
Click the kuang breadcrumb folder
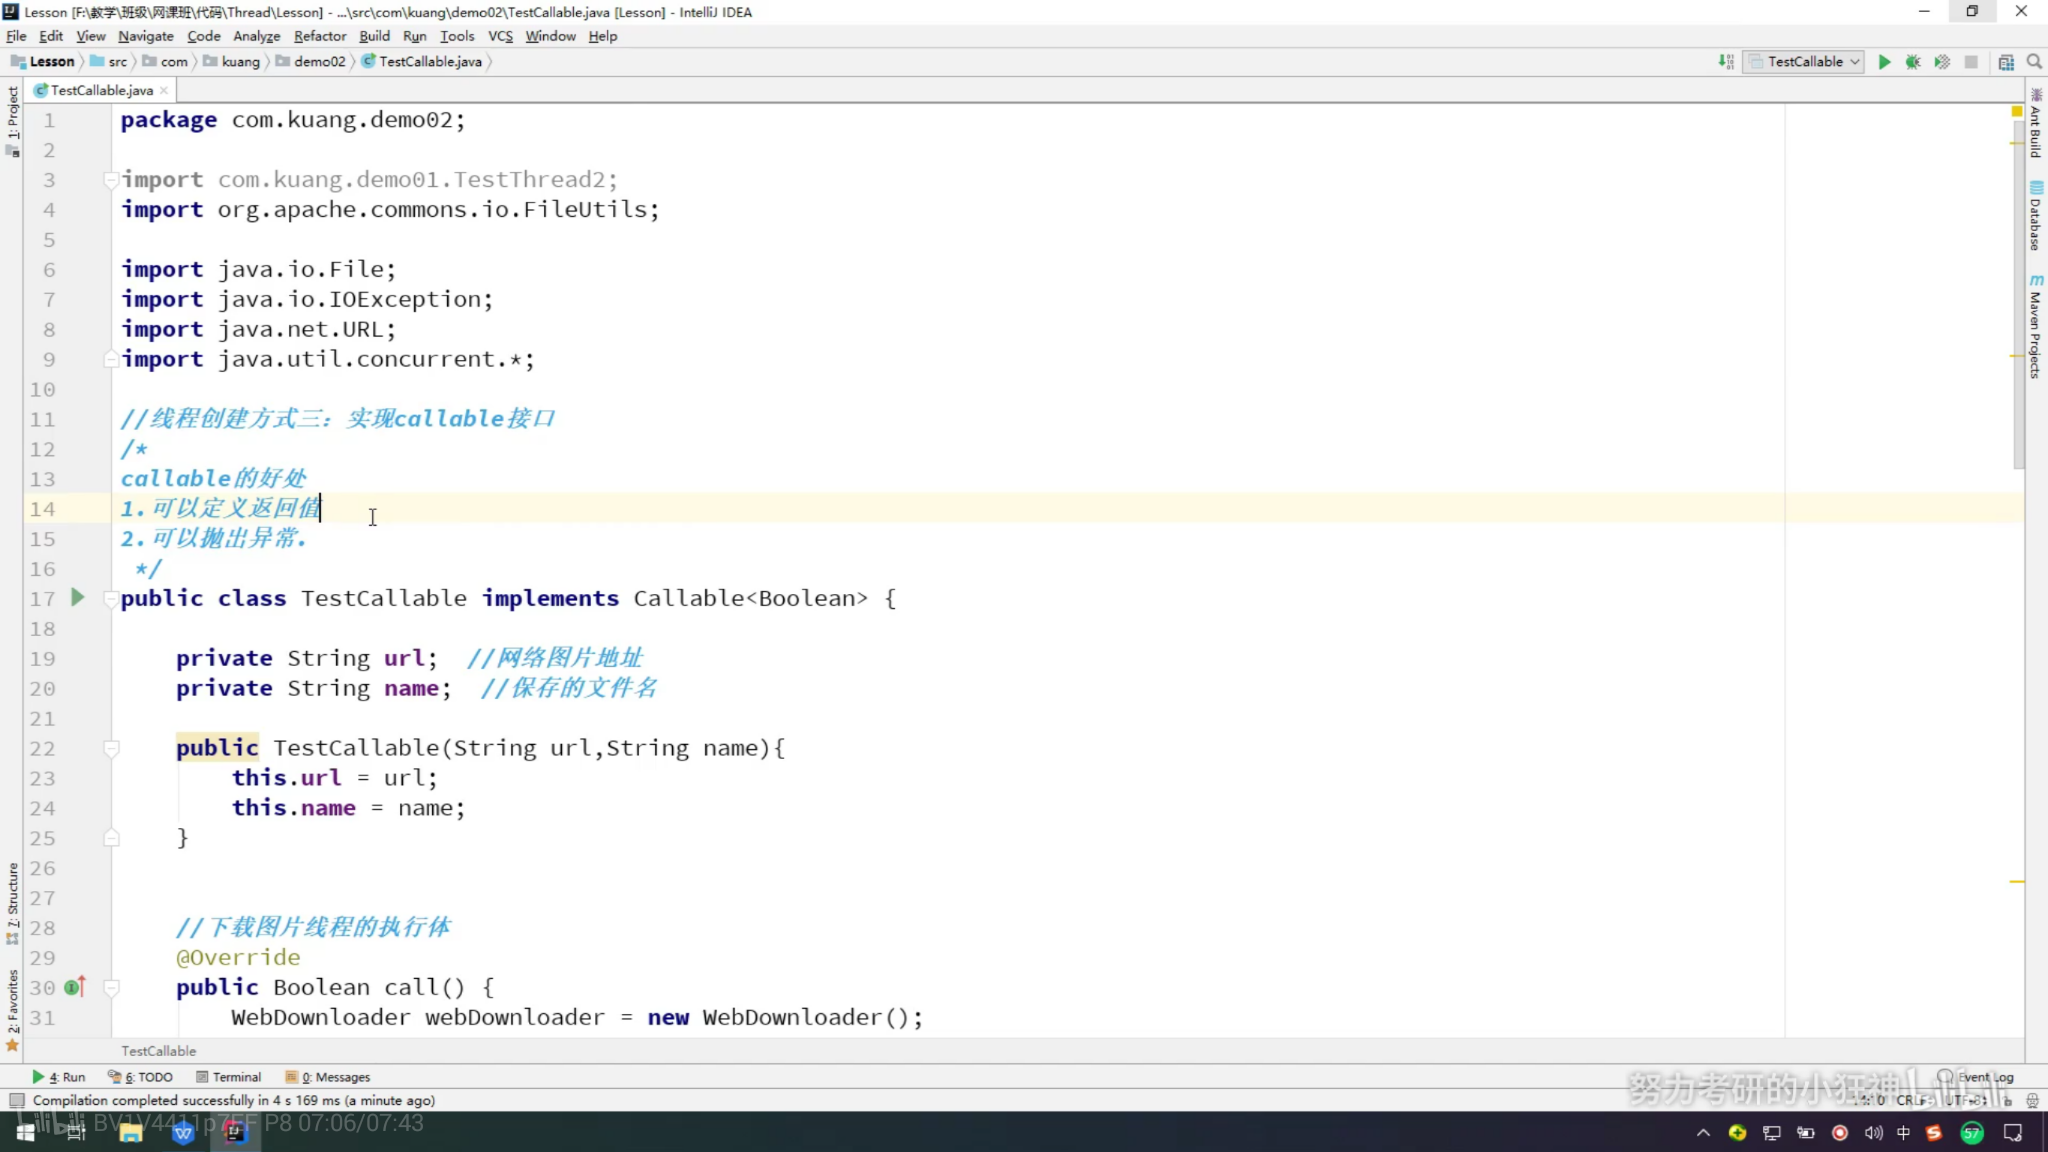[232, 62]
